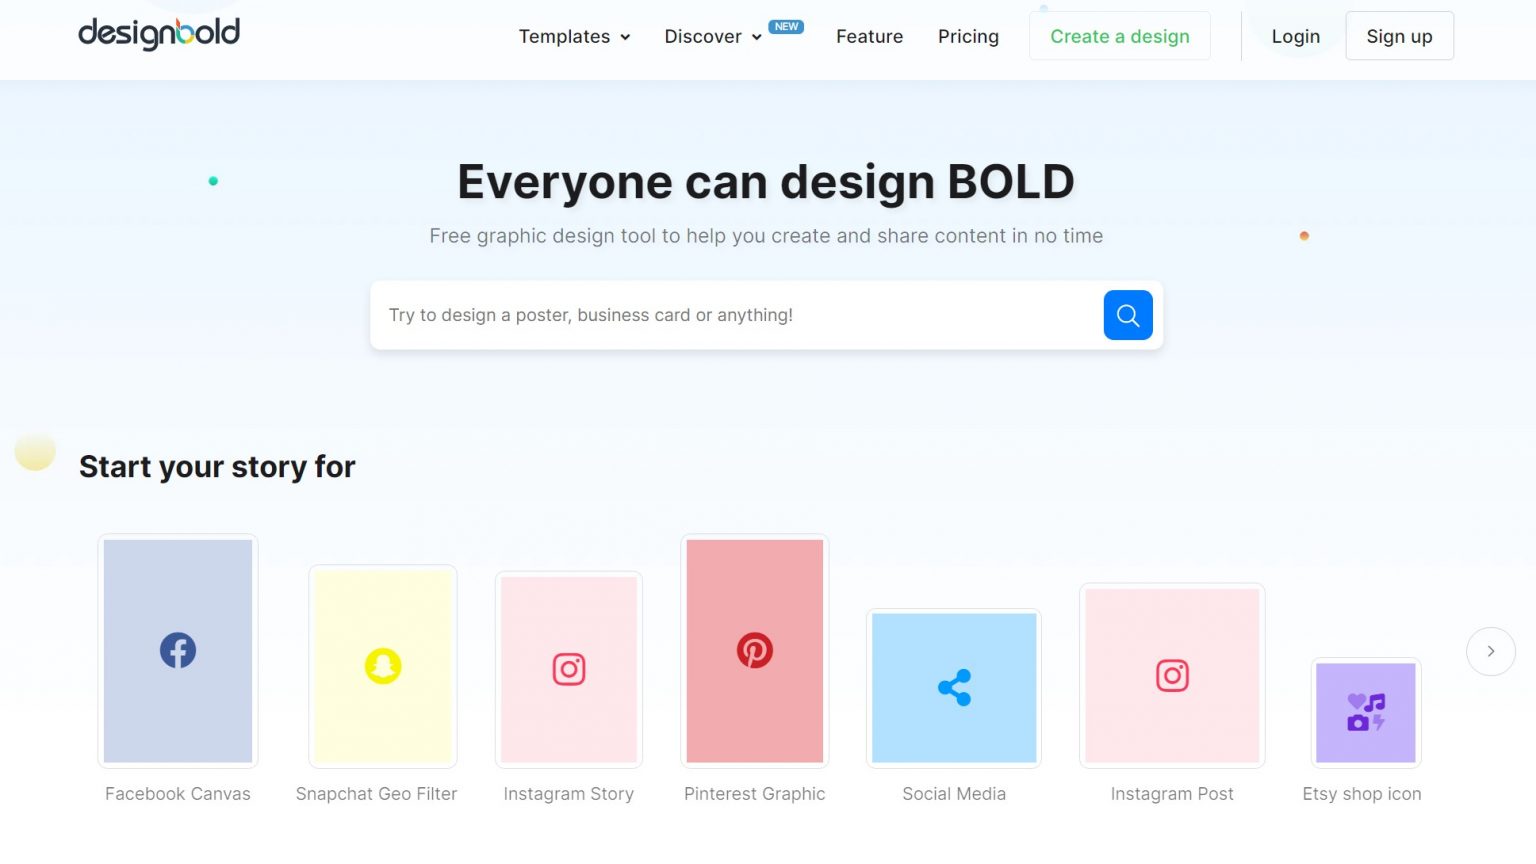The height and width of the screenshot is (864, 1536).
Task: Click the 'Everyone can design BOLD' heading
Action: [x=766, y=182]
